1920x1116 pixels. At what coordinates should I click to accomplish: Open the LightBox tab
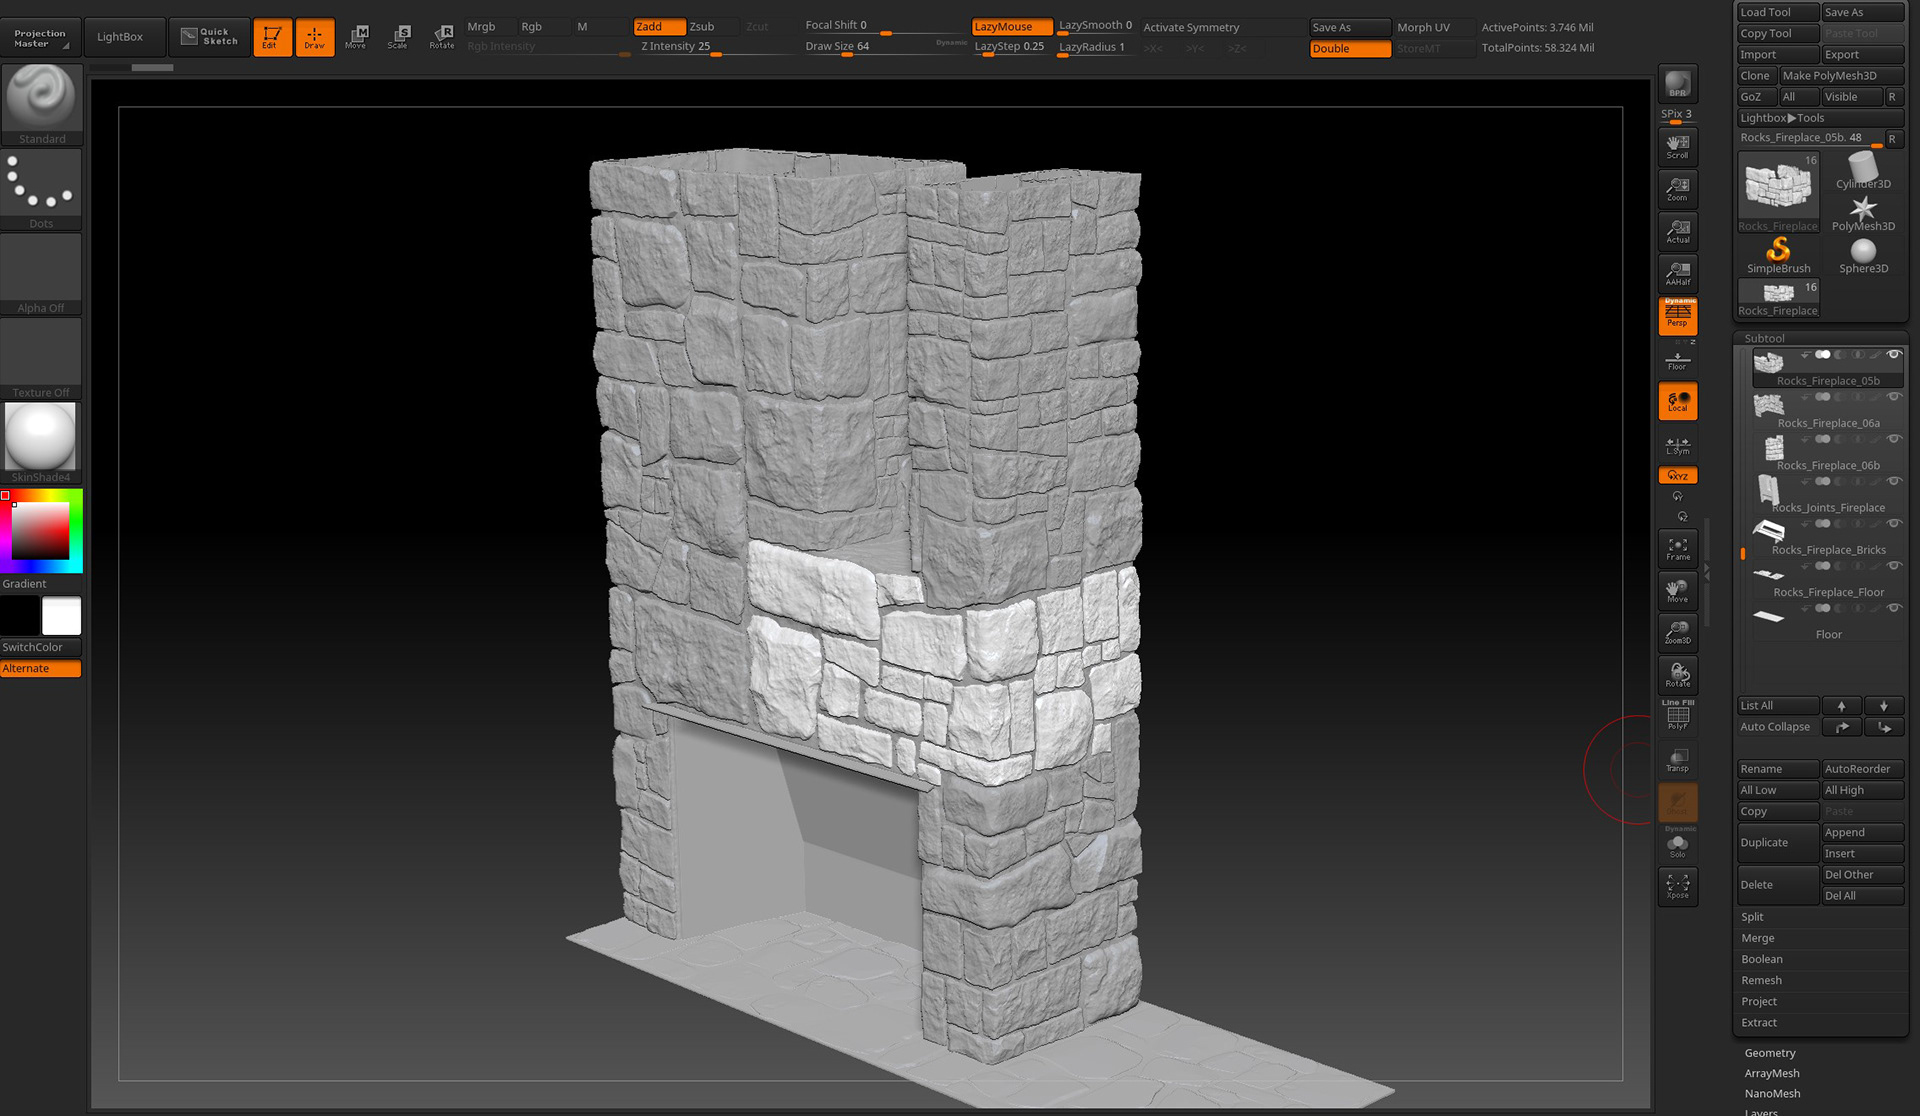tap(120, 37)
